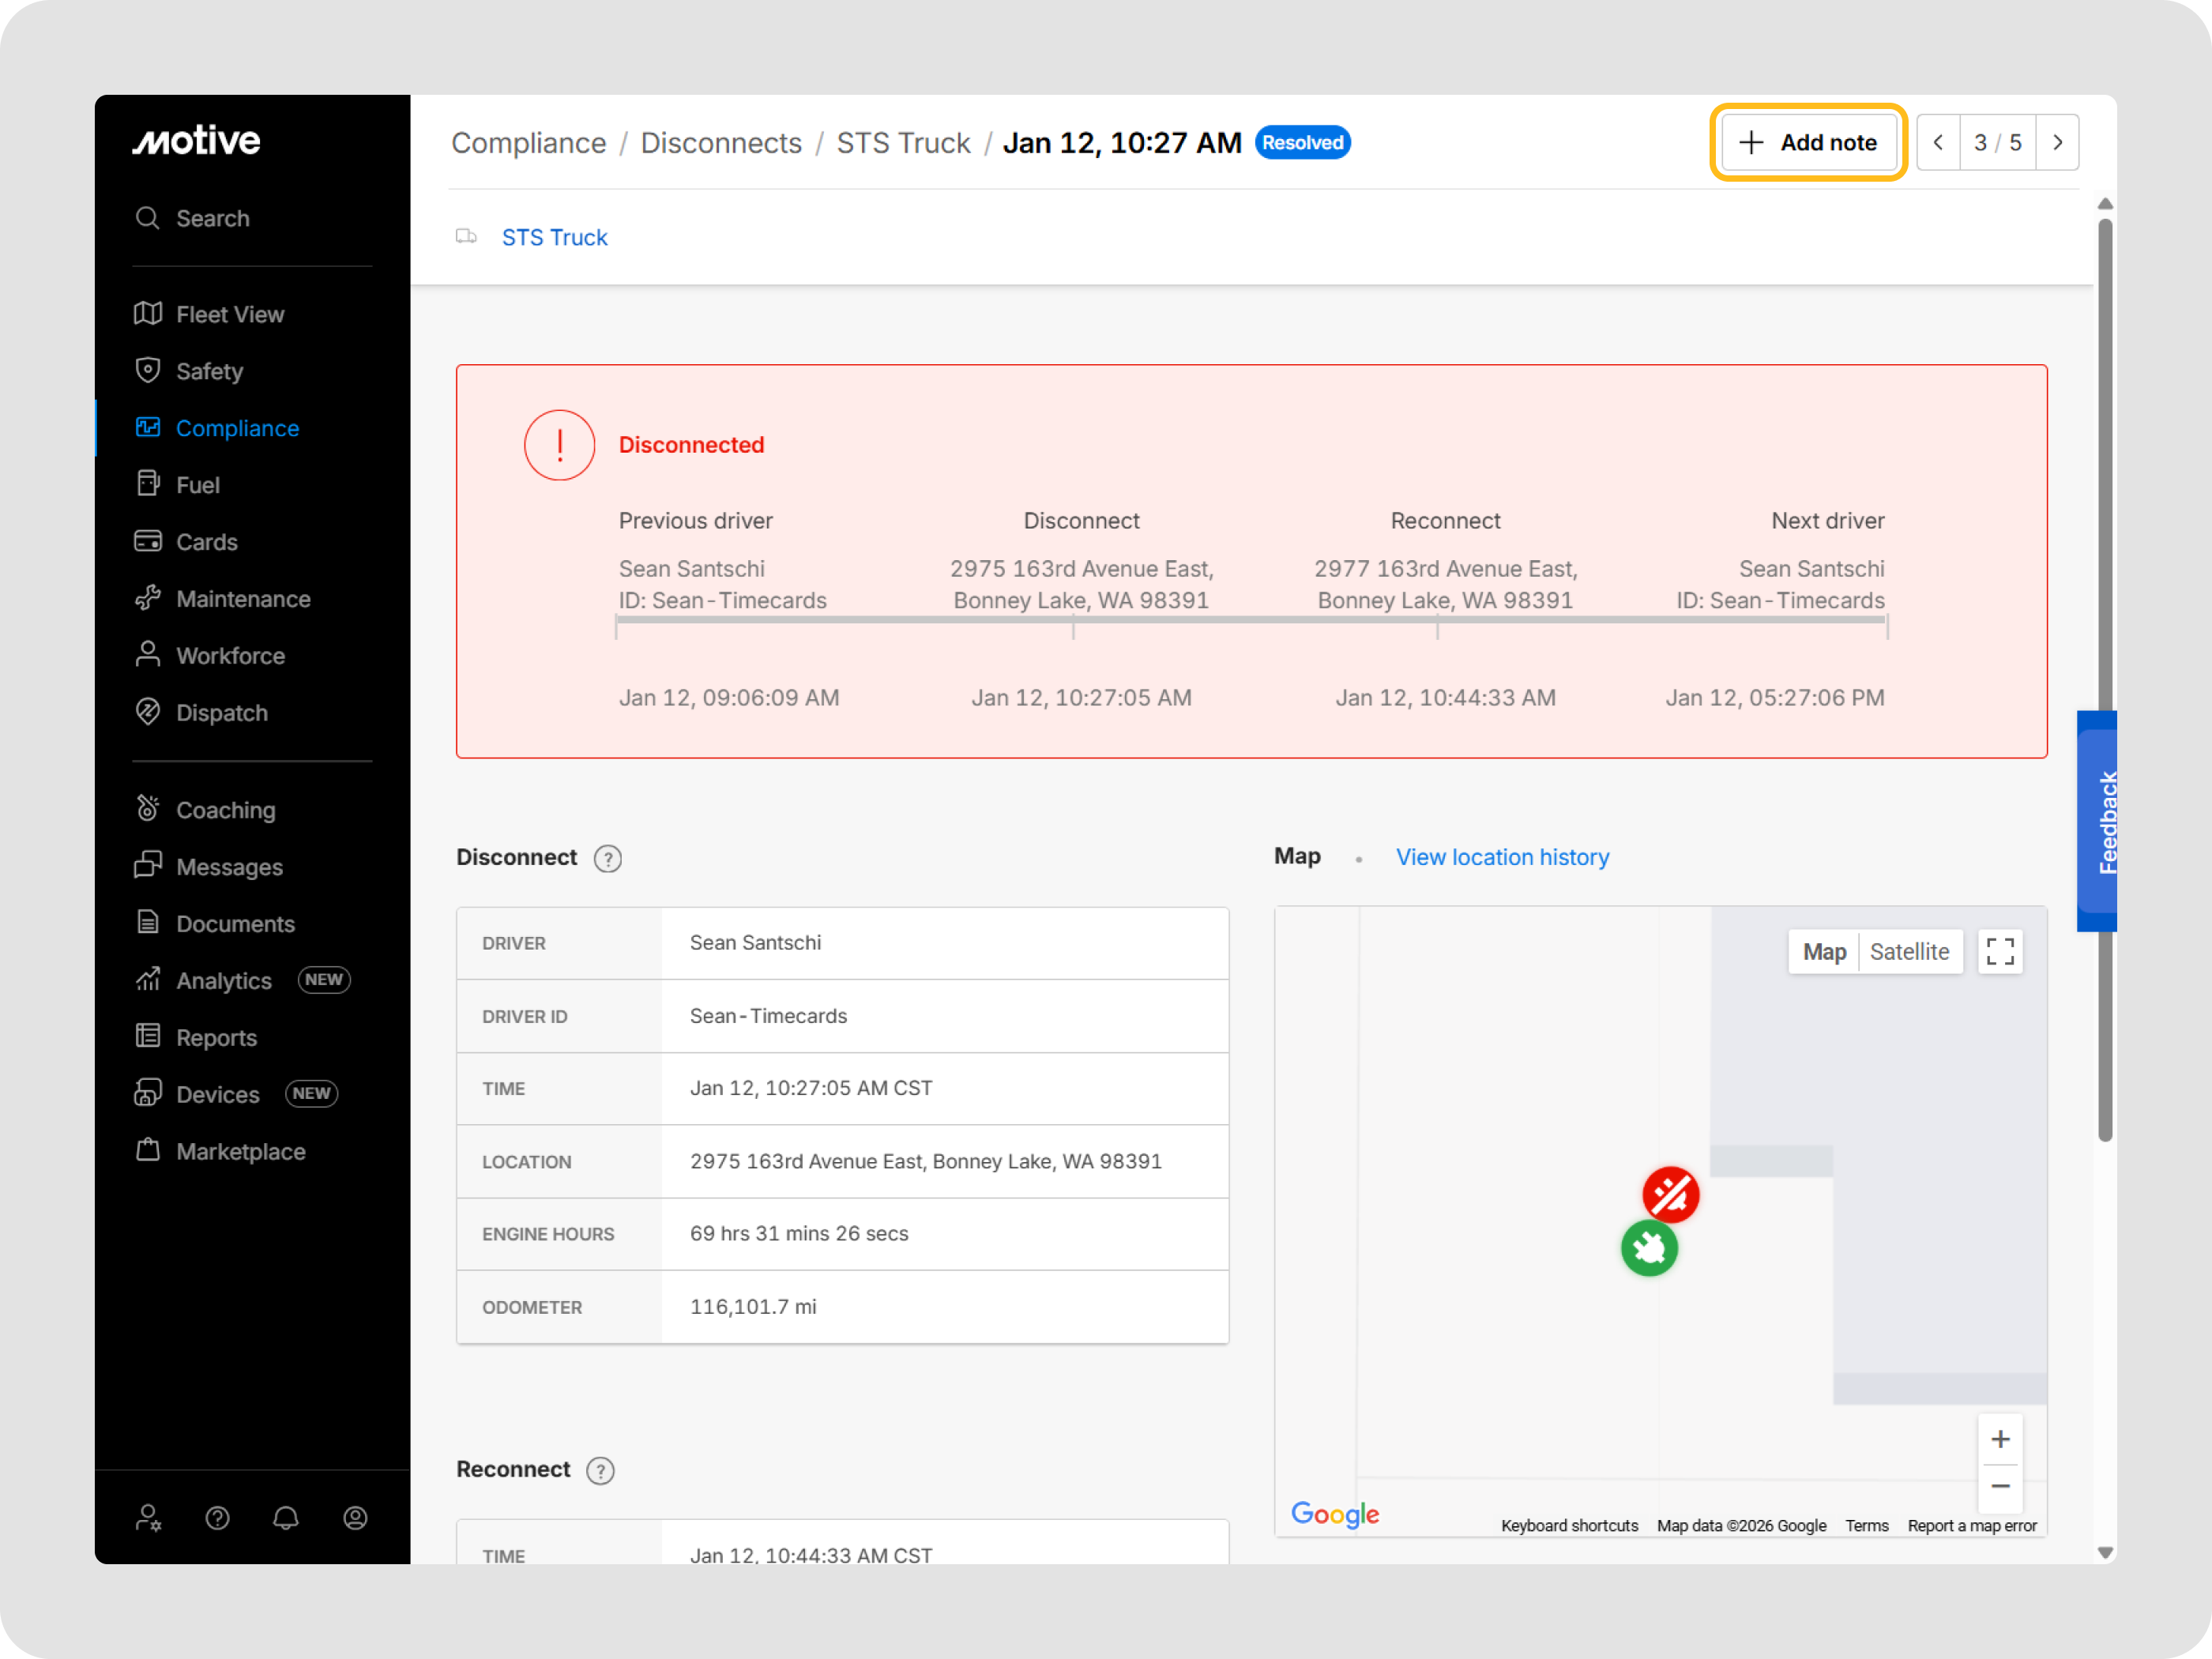Screen dimensions: 2212x1659
Task: Open the notifications bell icon
Action: pyautogui.click(x=286, y=1518)
